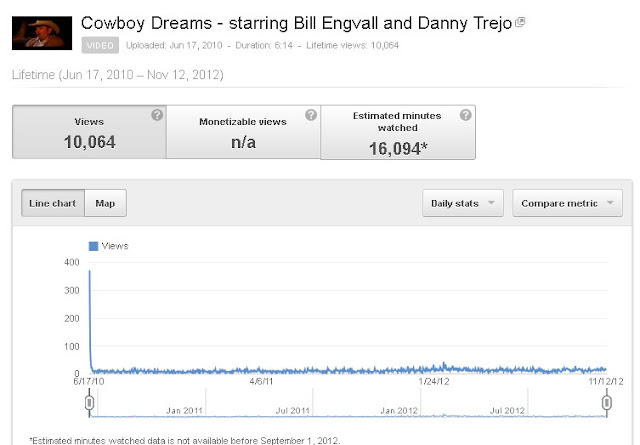Click Estimated minutes watched help icon

(466, 115)
